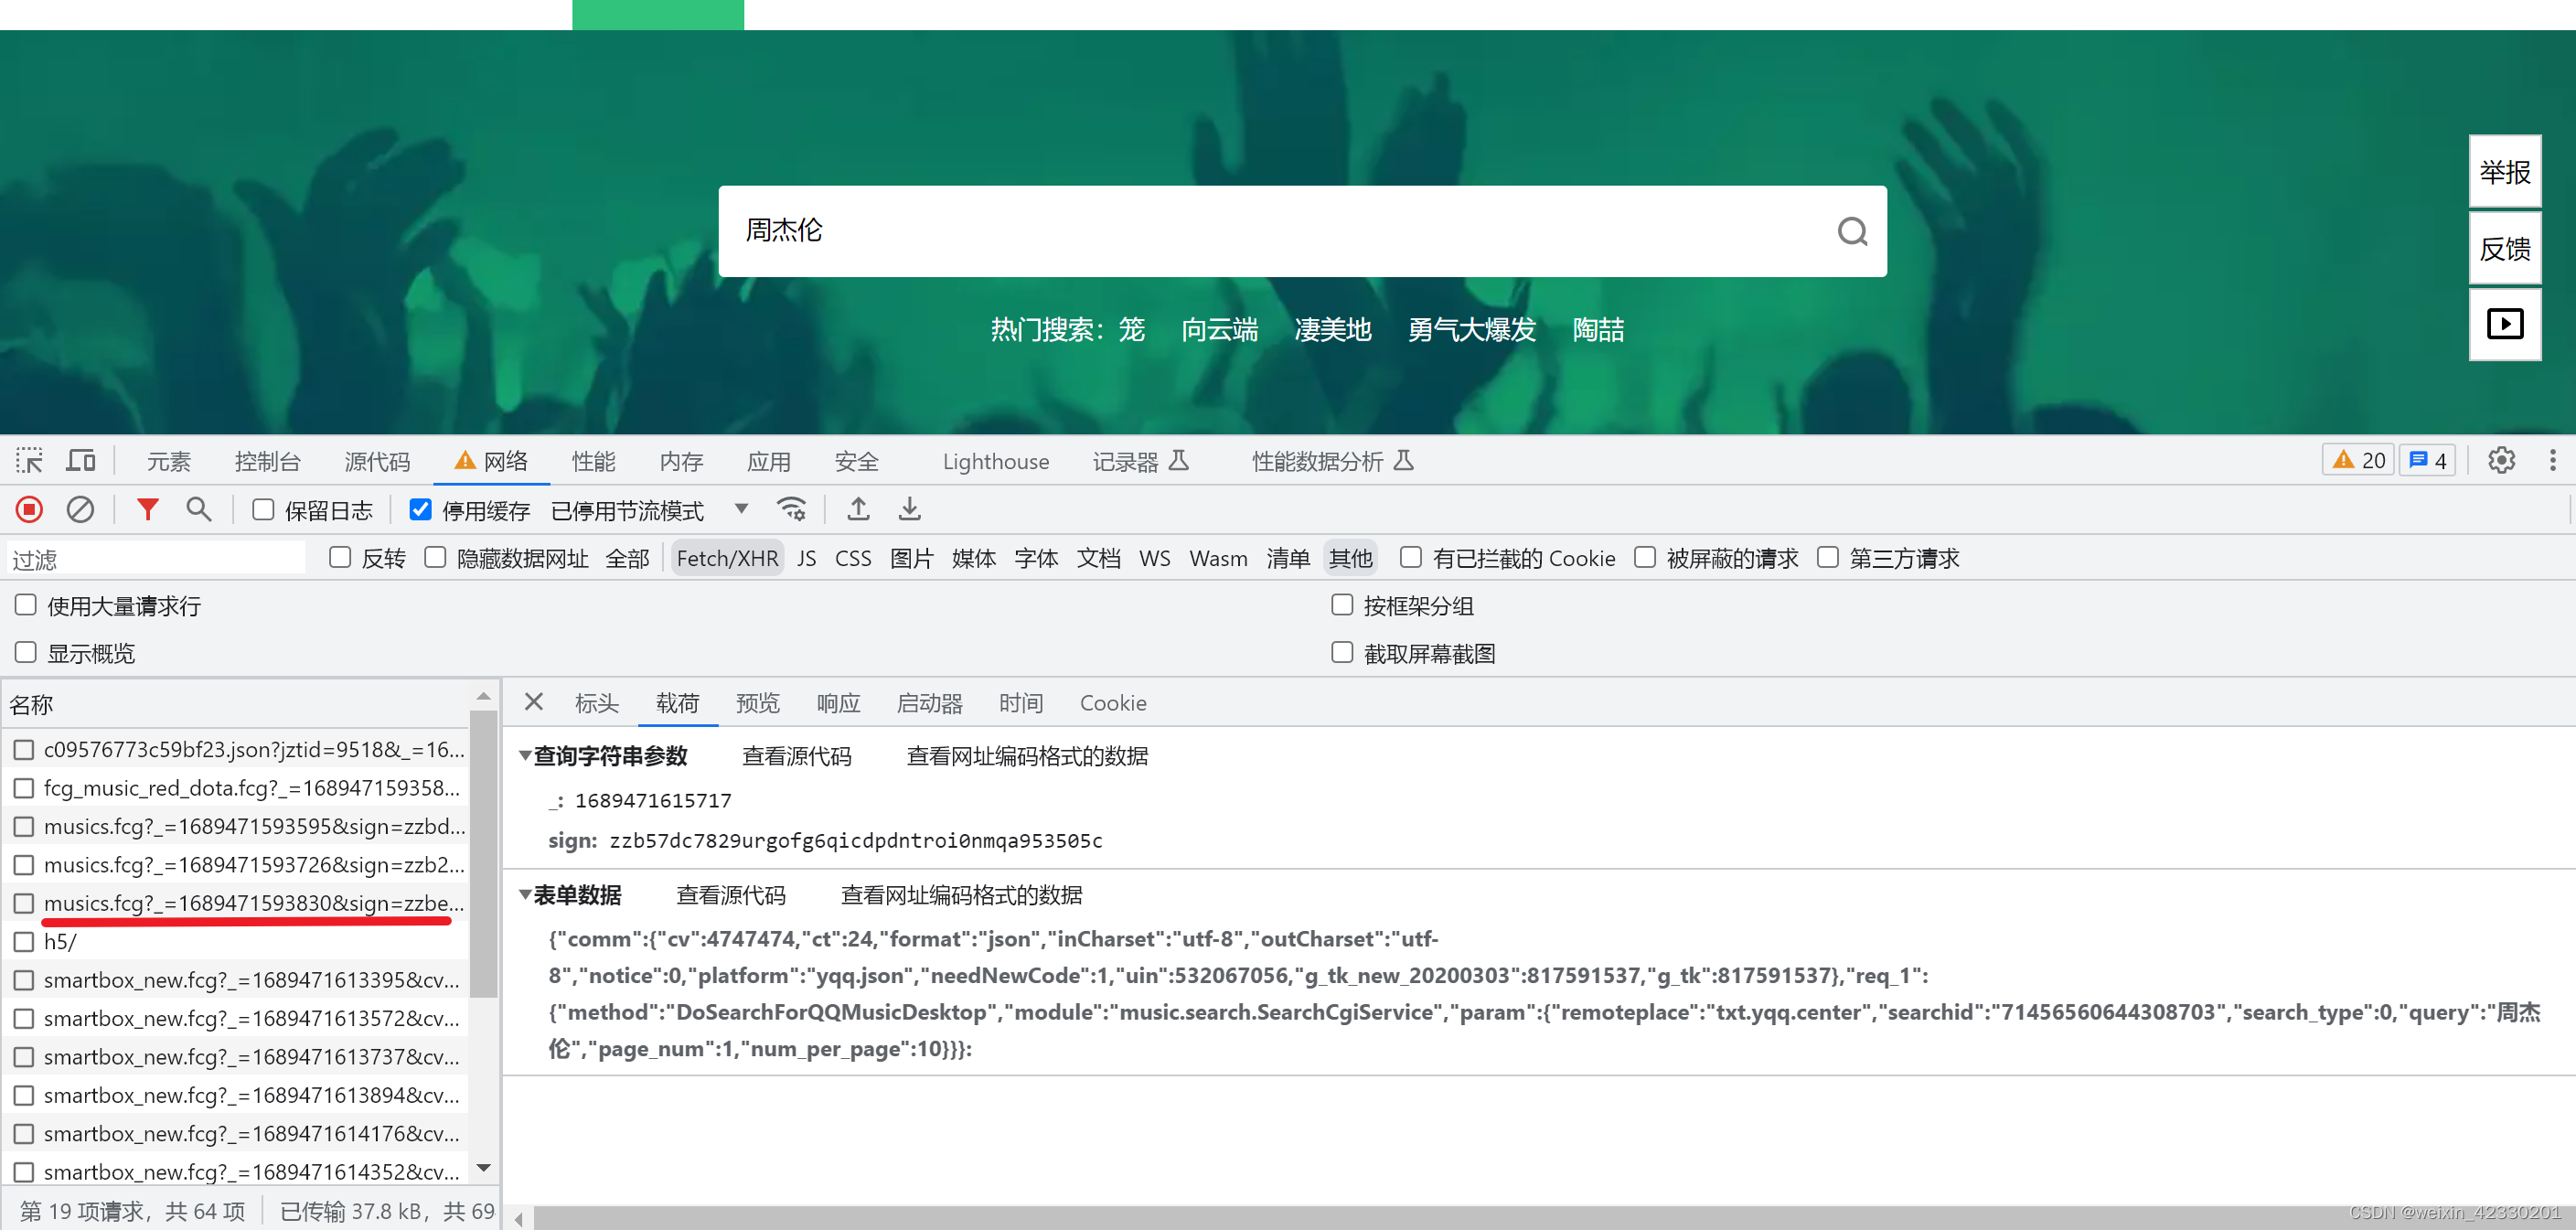Filter requests by 其他 type
The height and width of the screenshot is (1230, 2576).
click(1350, 558)
